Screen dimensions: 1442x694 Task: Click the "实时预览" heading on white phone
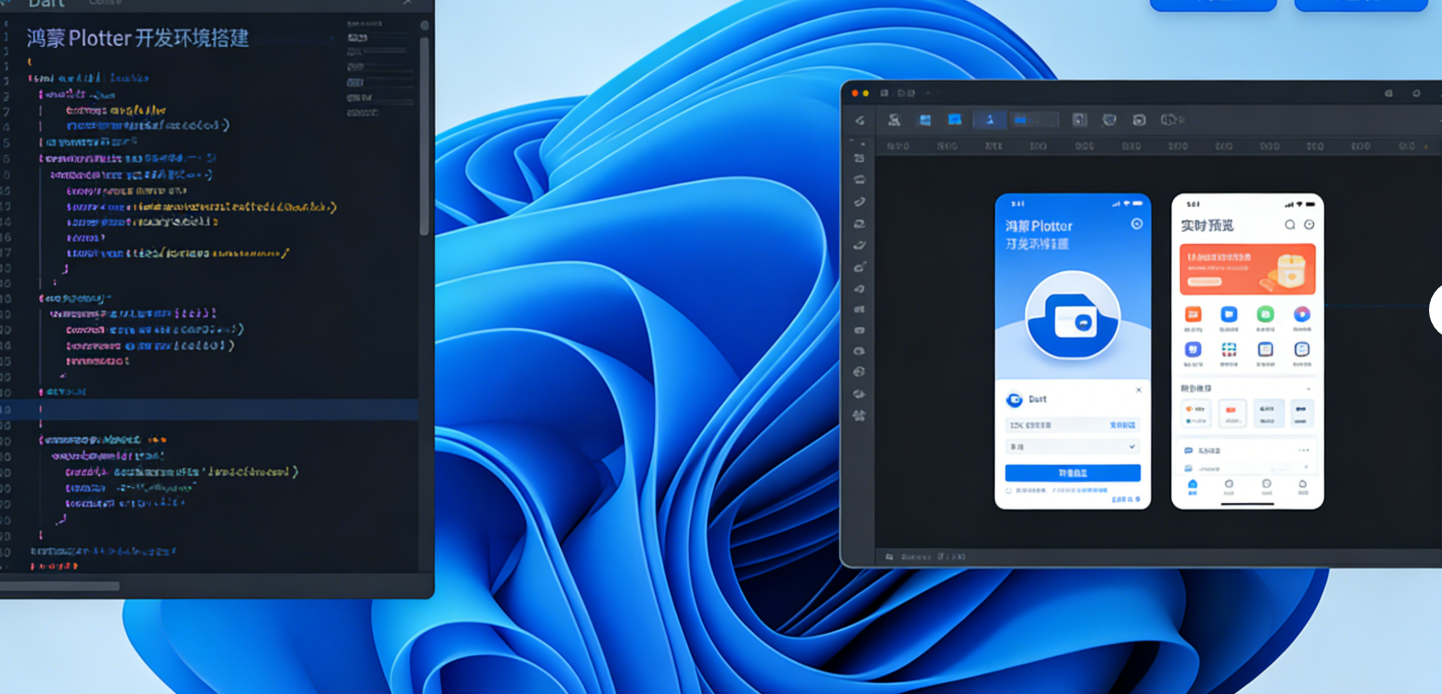click(1207, 226)
